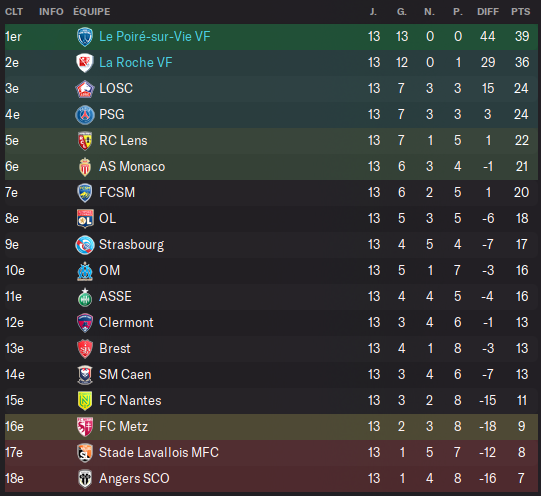
Task: Open the LOSC team logo
Action: (85, 89)
